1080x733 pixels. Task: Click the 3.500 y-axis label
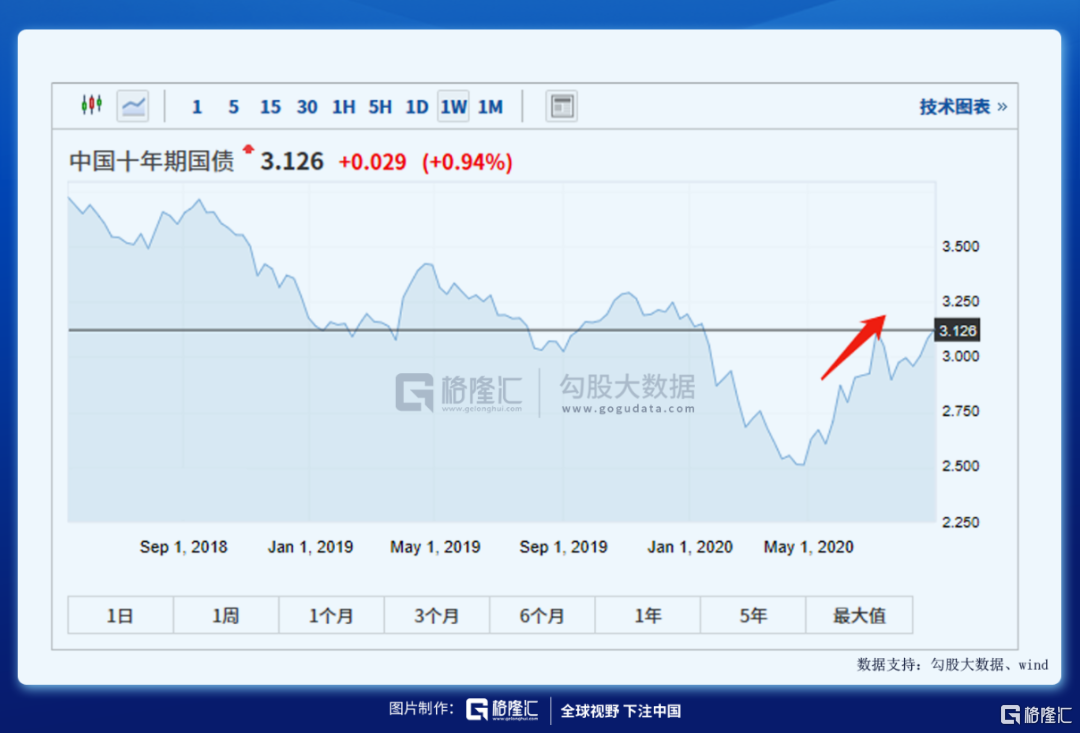960,247
